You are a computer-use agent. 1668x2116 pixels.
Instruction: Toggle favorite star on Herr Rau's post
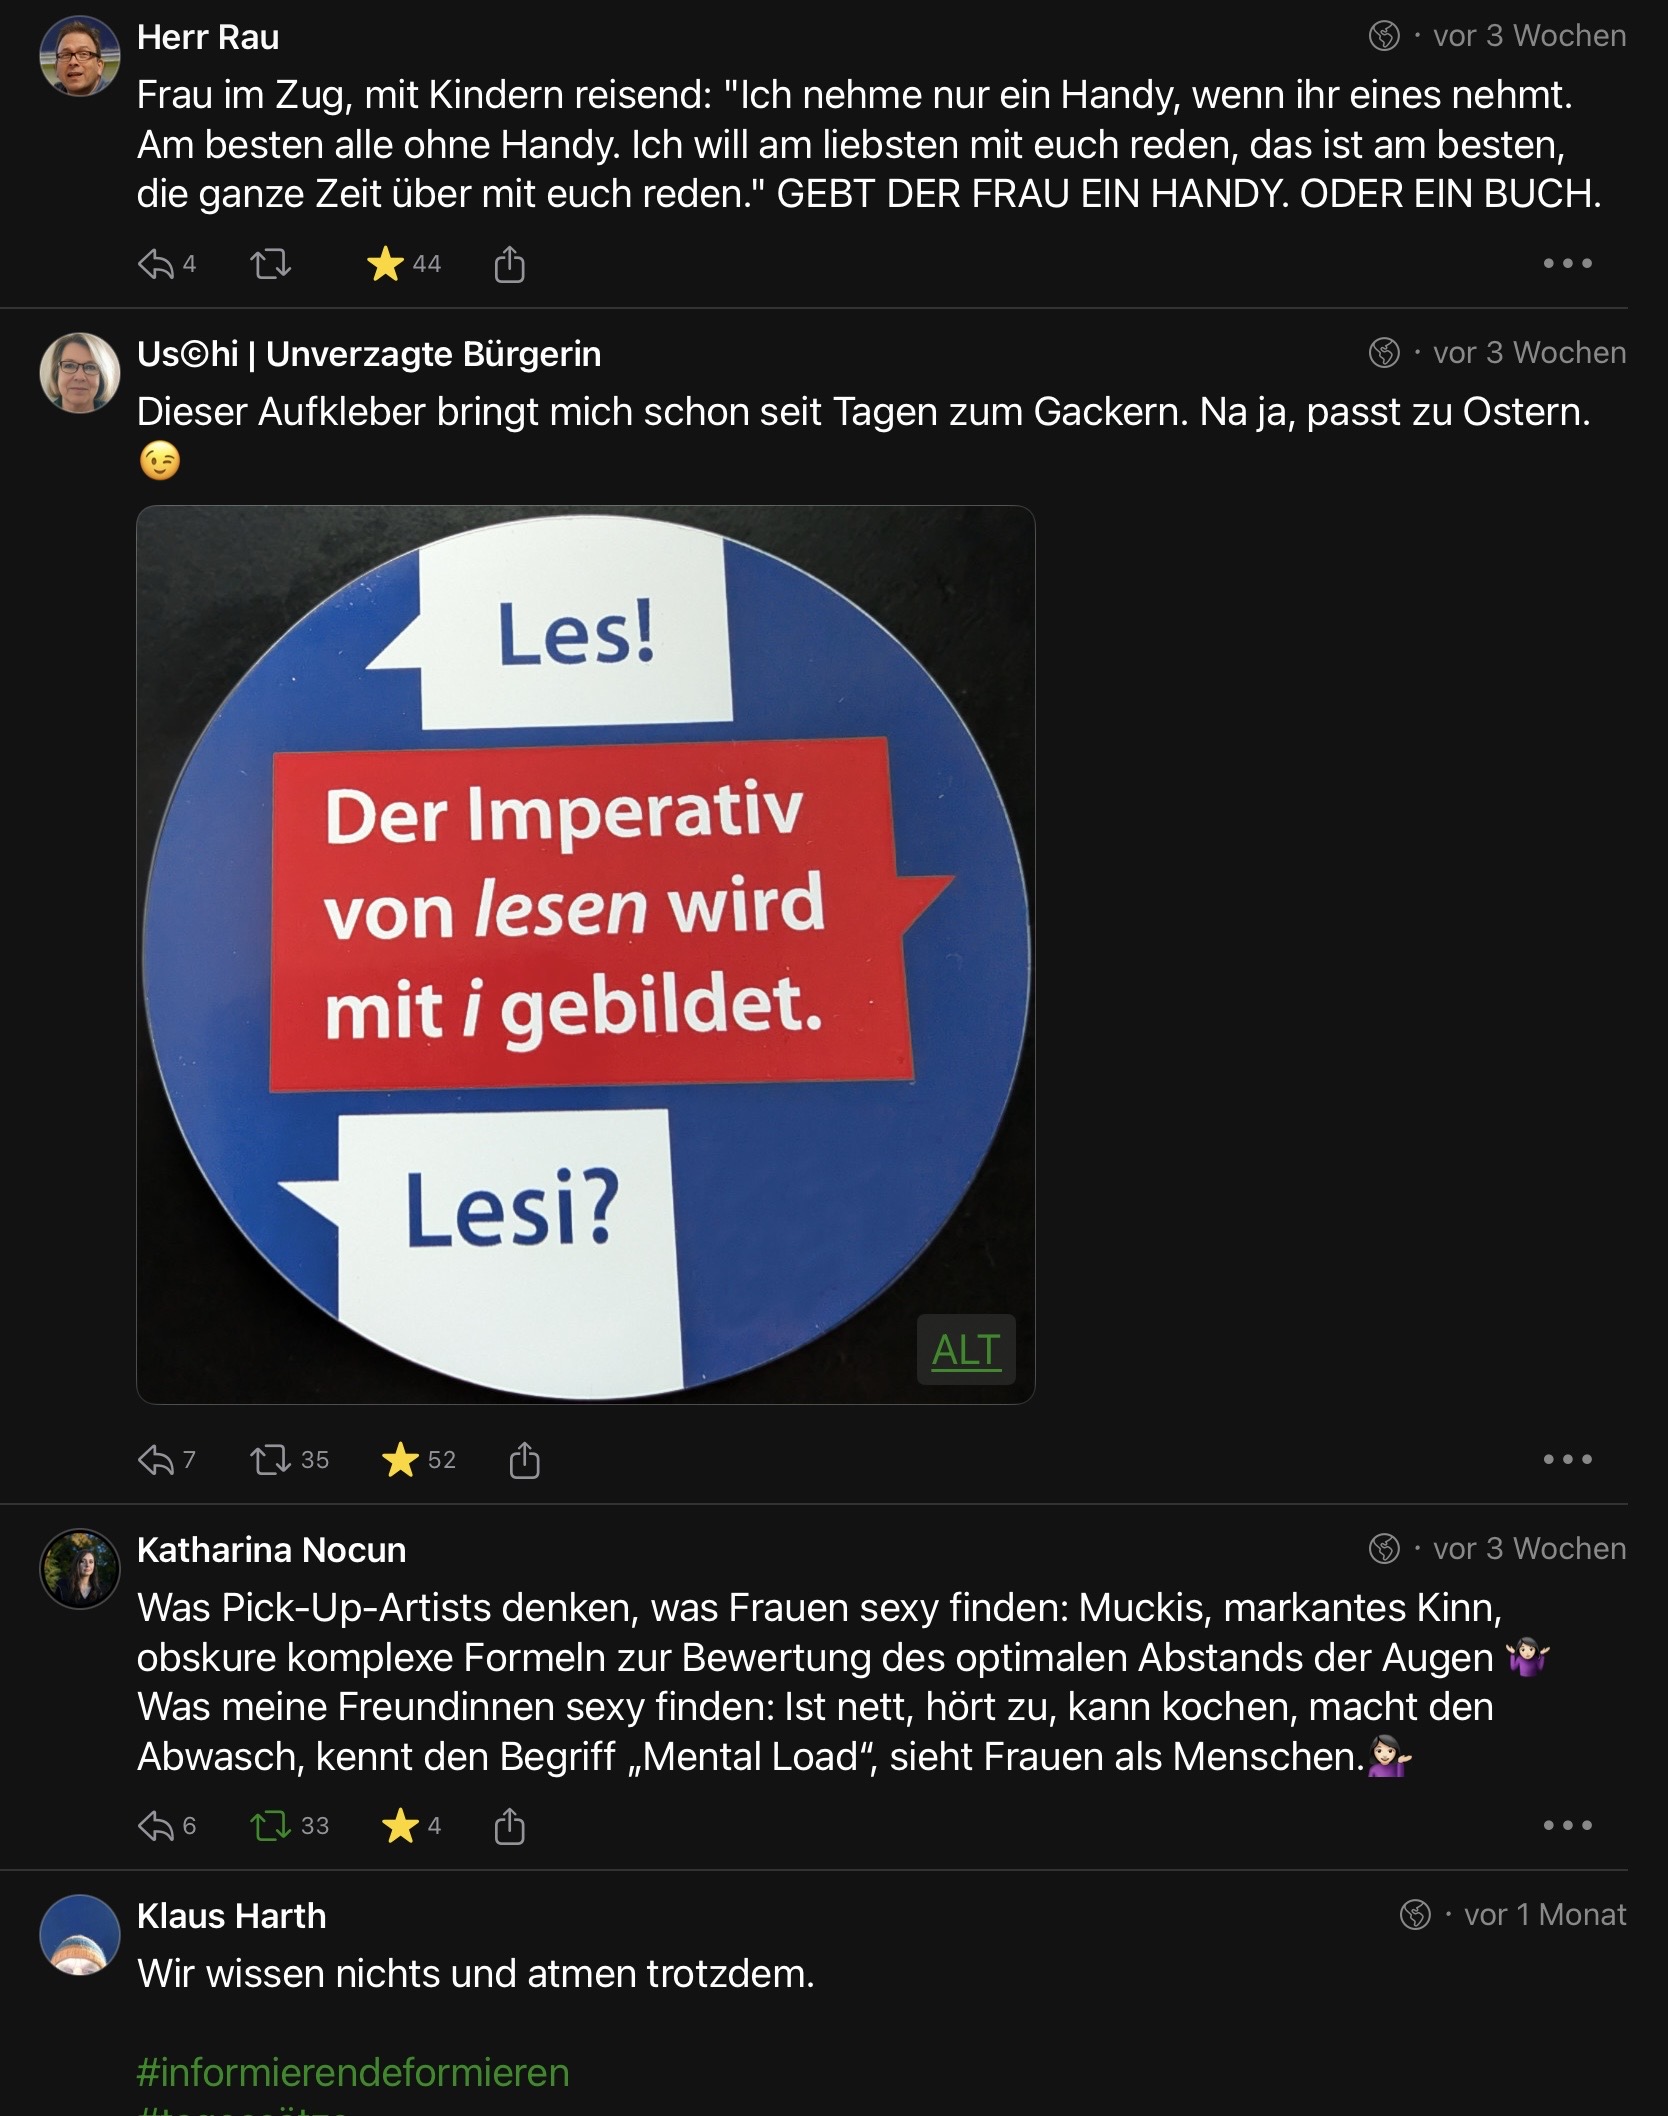(385, 265)
